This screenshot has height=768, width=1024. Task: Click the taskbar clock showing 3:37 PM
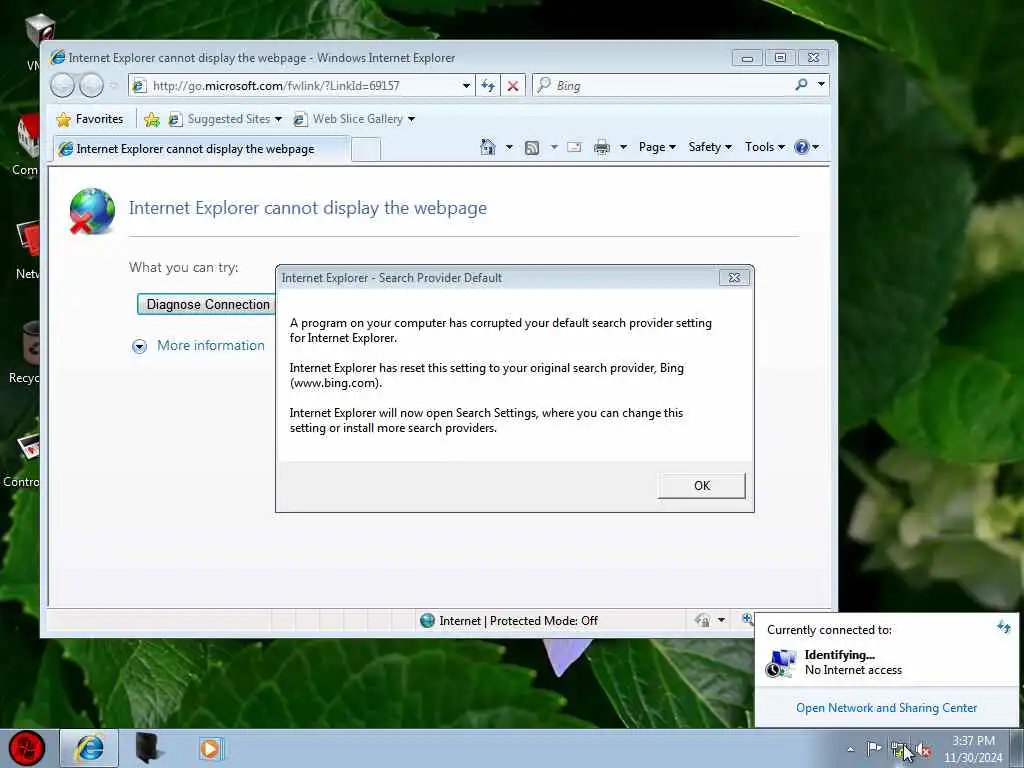[973, 749]
